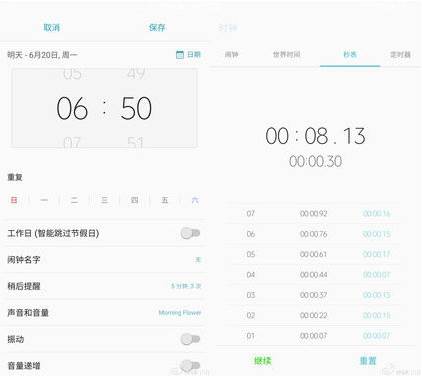
Task: Select Wednesday 三 in the repeat row
Action: tap(104, 200)
